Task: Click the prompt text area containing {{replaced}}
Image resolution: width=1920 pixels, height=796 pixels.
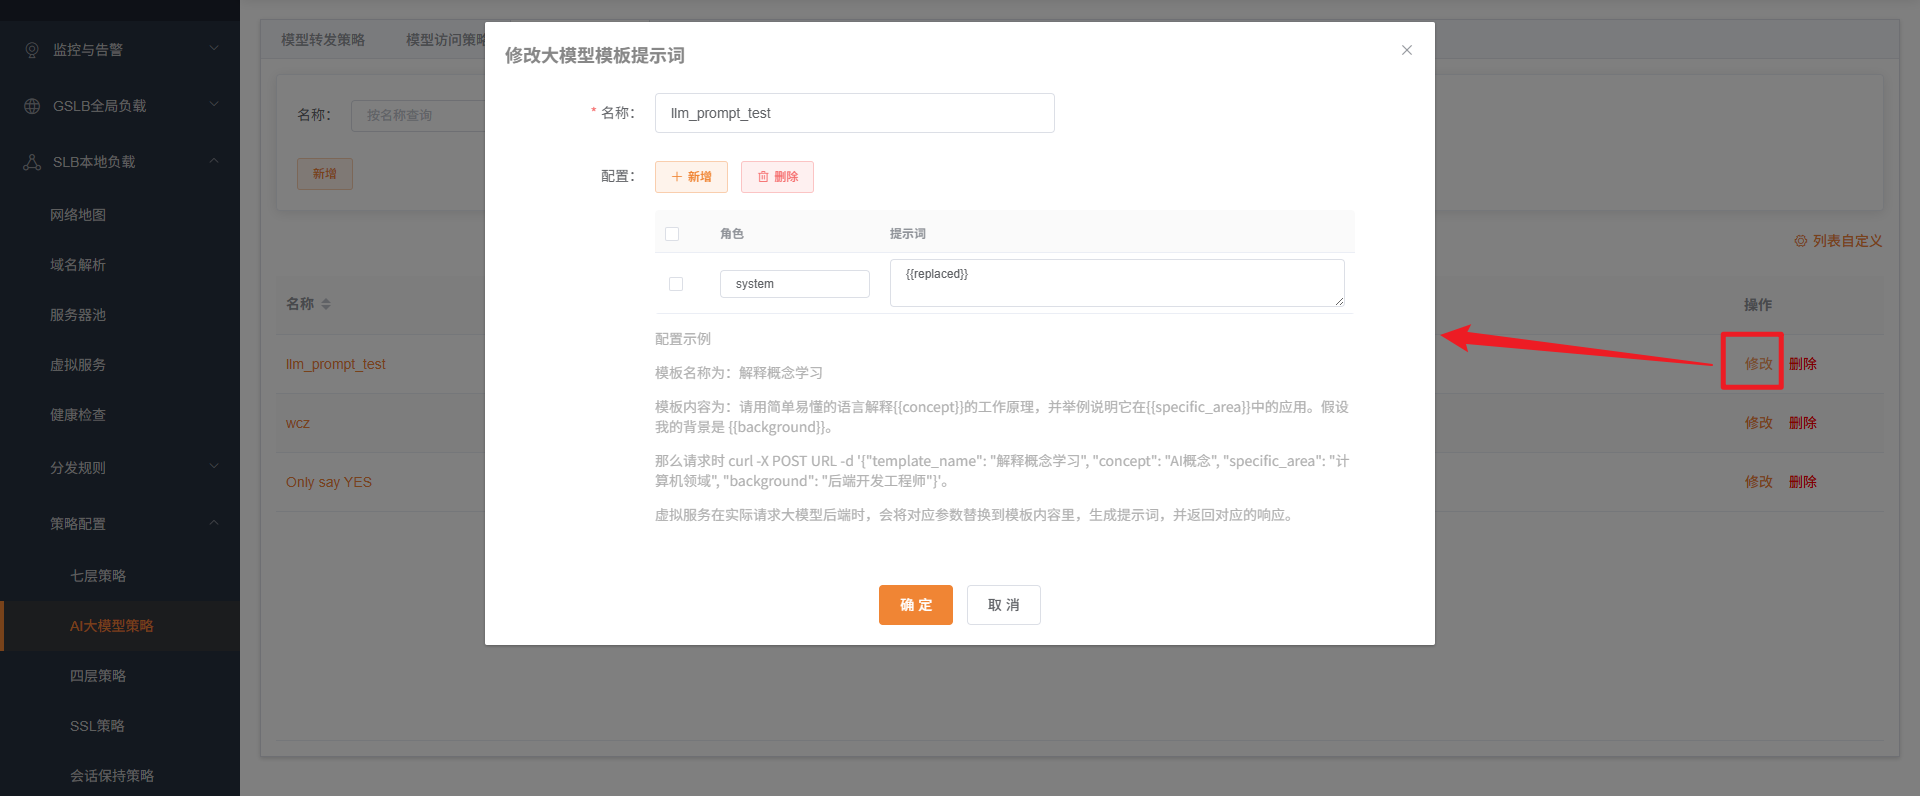Action: pyautogui.click(x=1116, y=283)
